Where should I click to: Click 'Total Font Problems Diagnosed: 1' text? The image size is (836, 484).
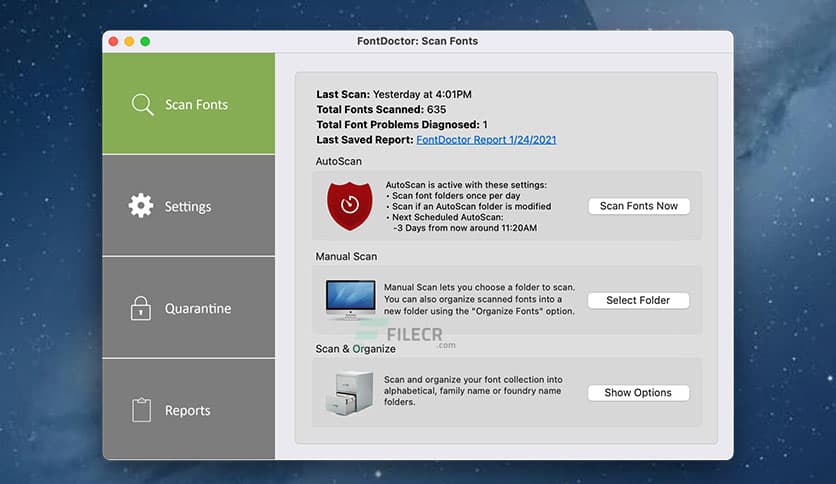click(x=402, y=125)
